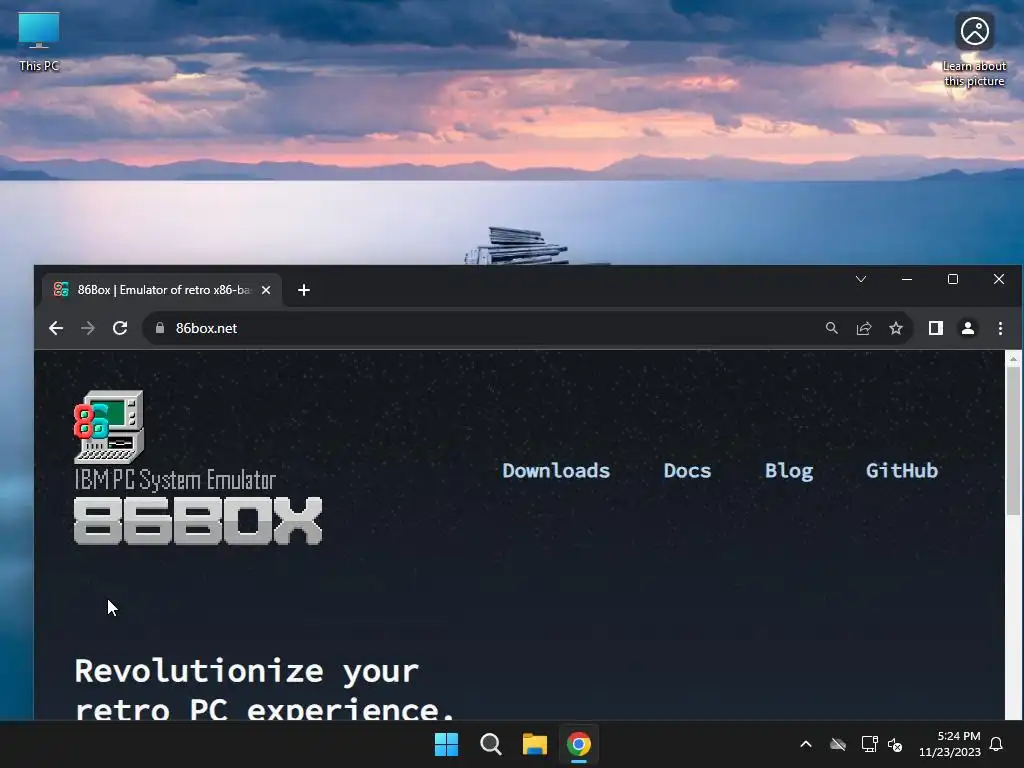
Task: Open Chrome side panel
Action: pyautogui.click(x=936, y=328)
